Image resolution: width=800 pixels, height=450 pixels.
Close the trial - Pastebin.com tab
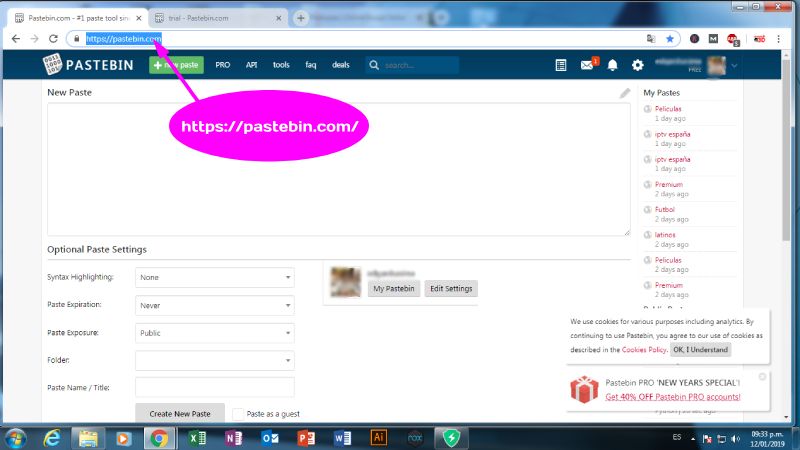click(279, 18)
